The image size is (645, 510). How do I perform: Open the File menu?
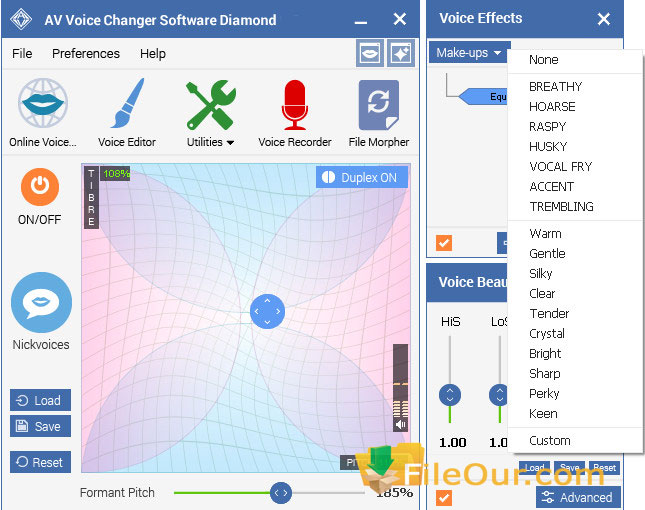pyautogui.click(x=22, y=53)
